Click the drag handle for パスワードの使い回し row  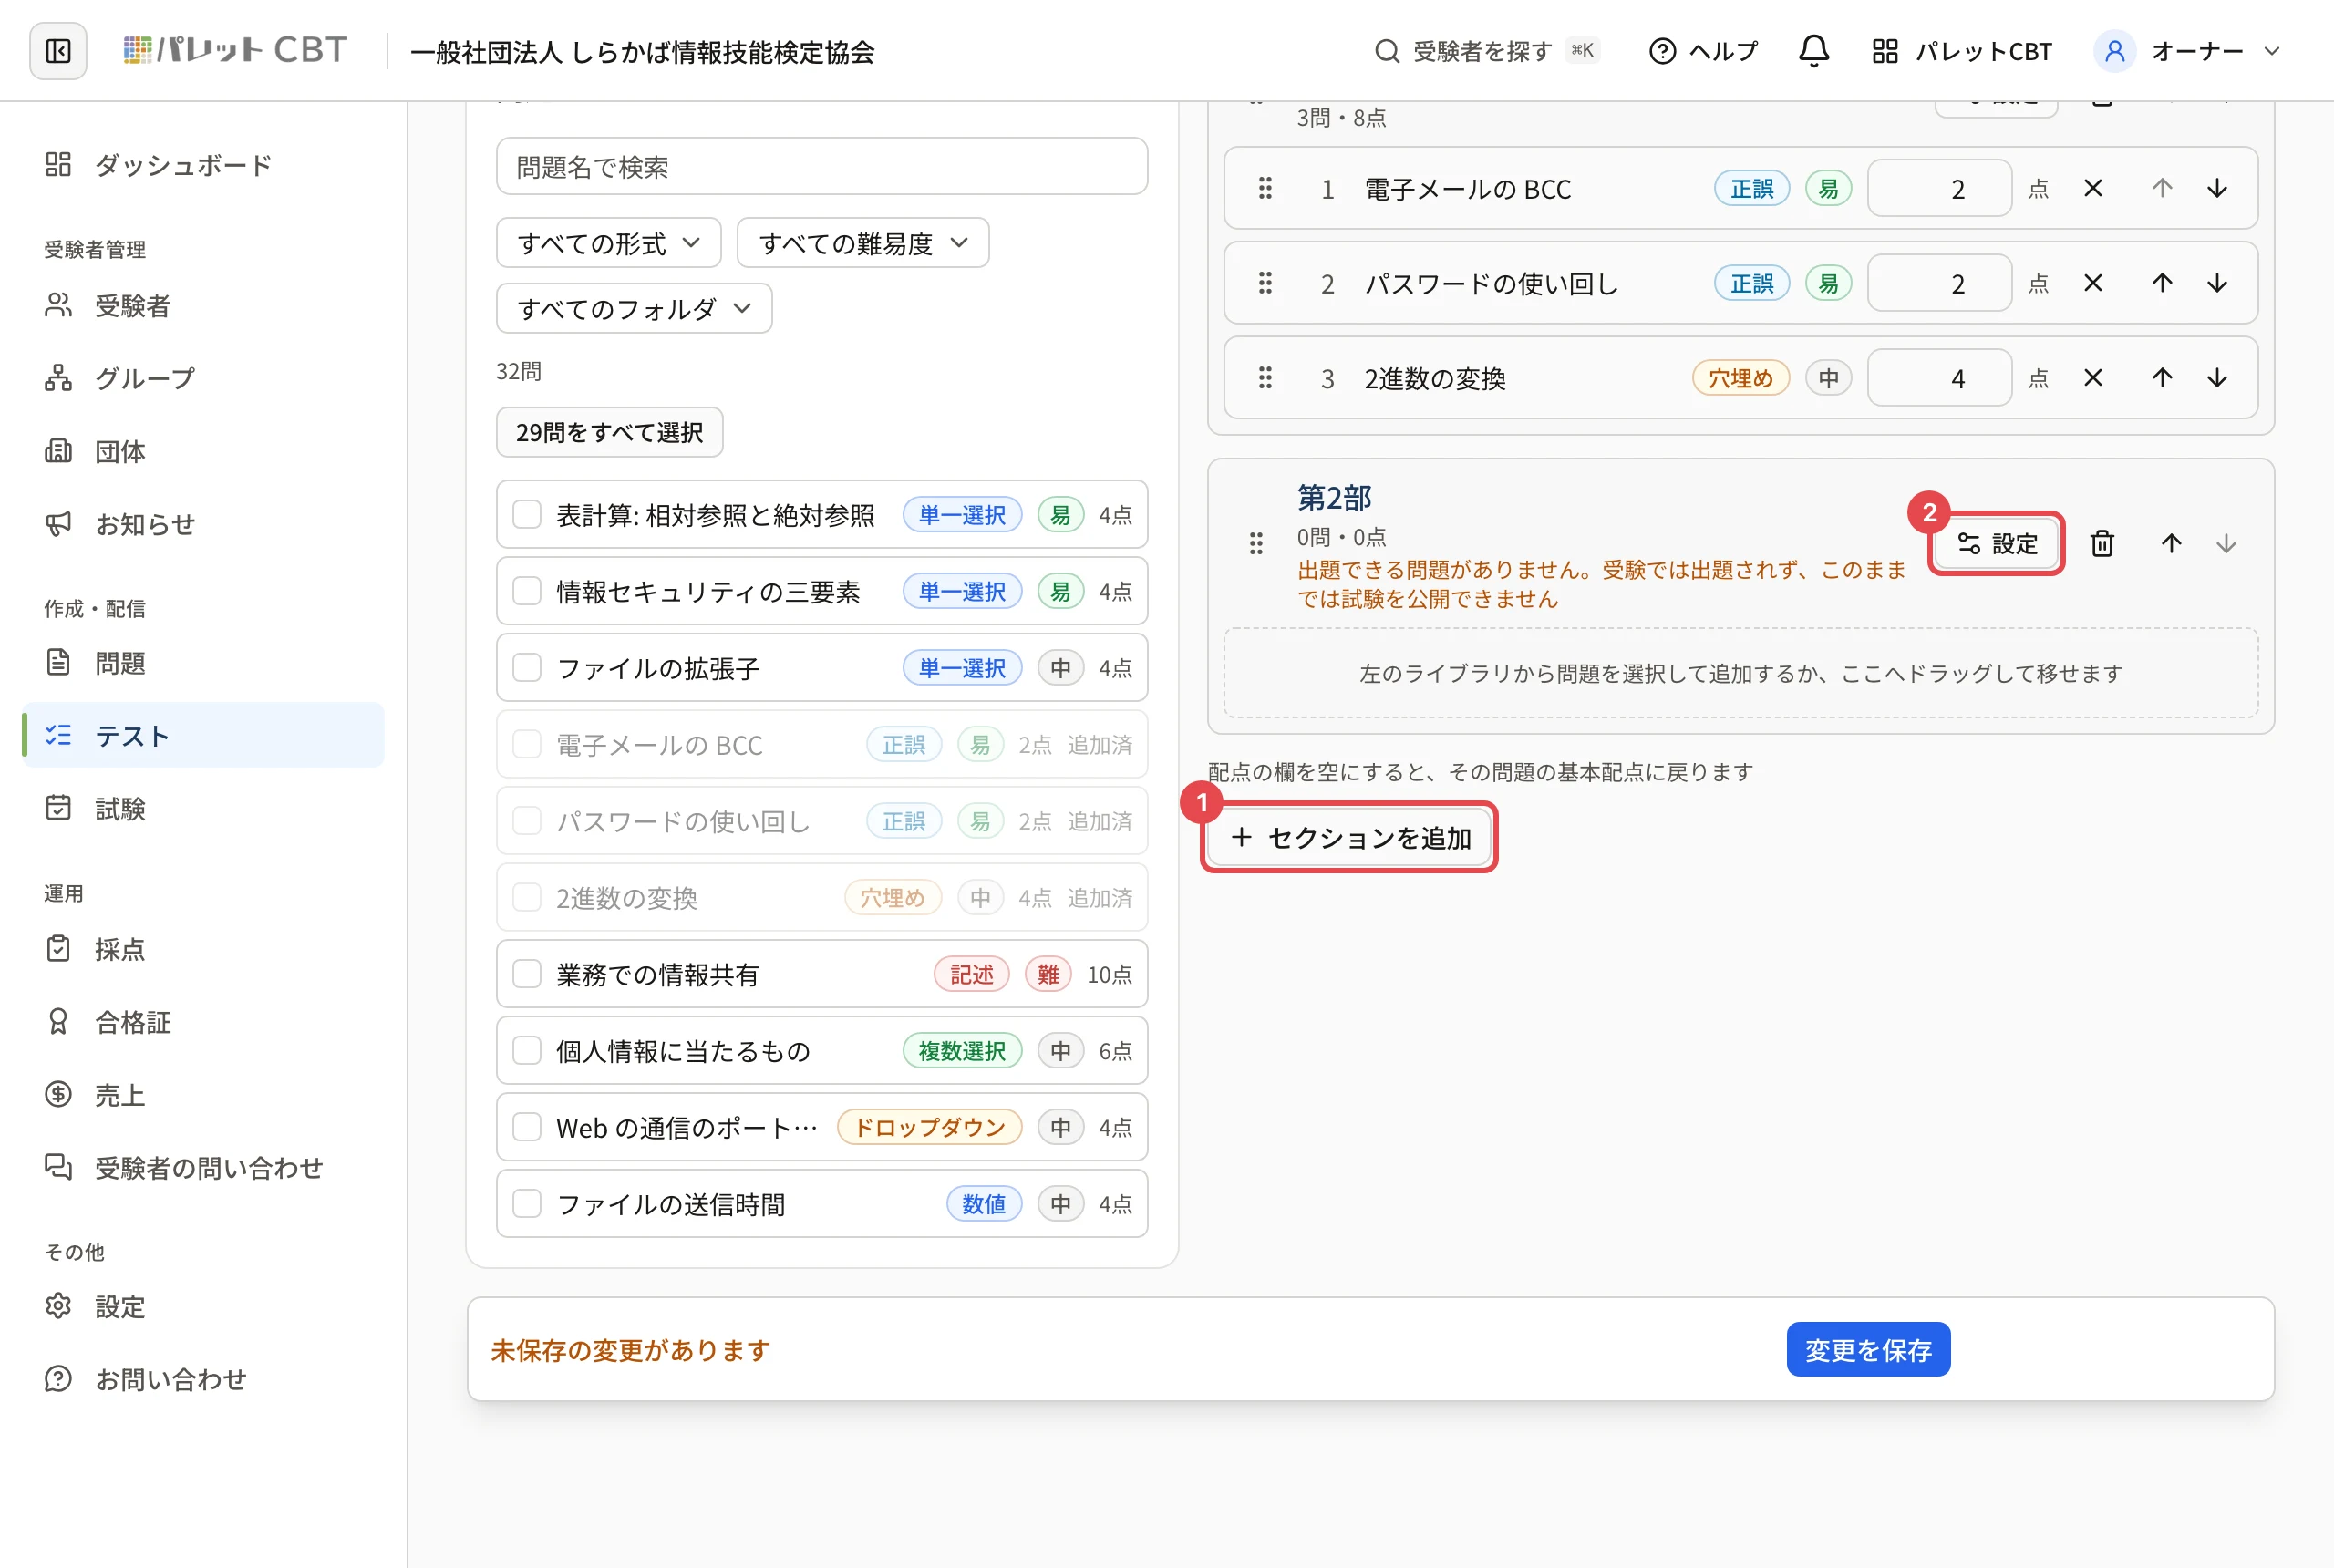[1265, 283]
